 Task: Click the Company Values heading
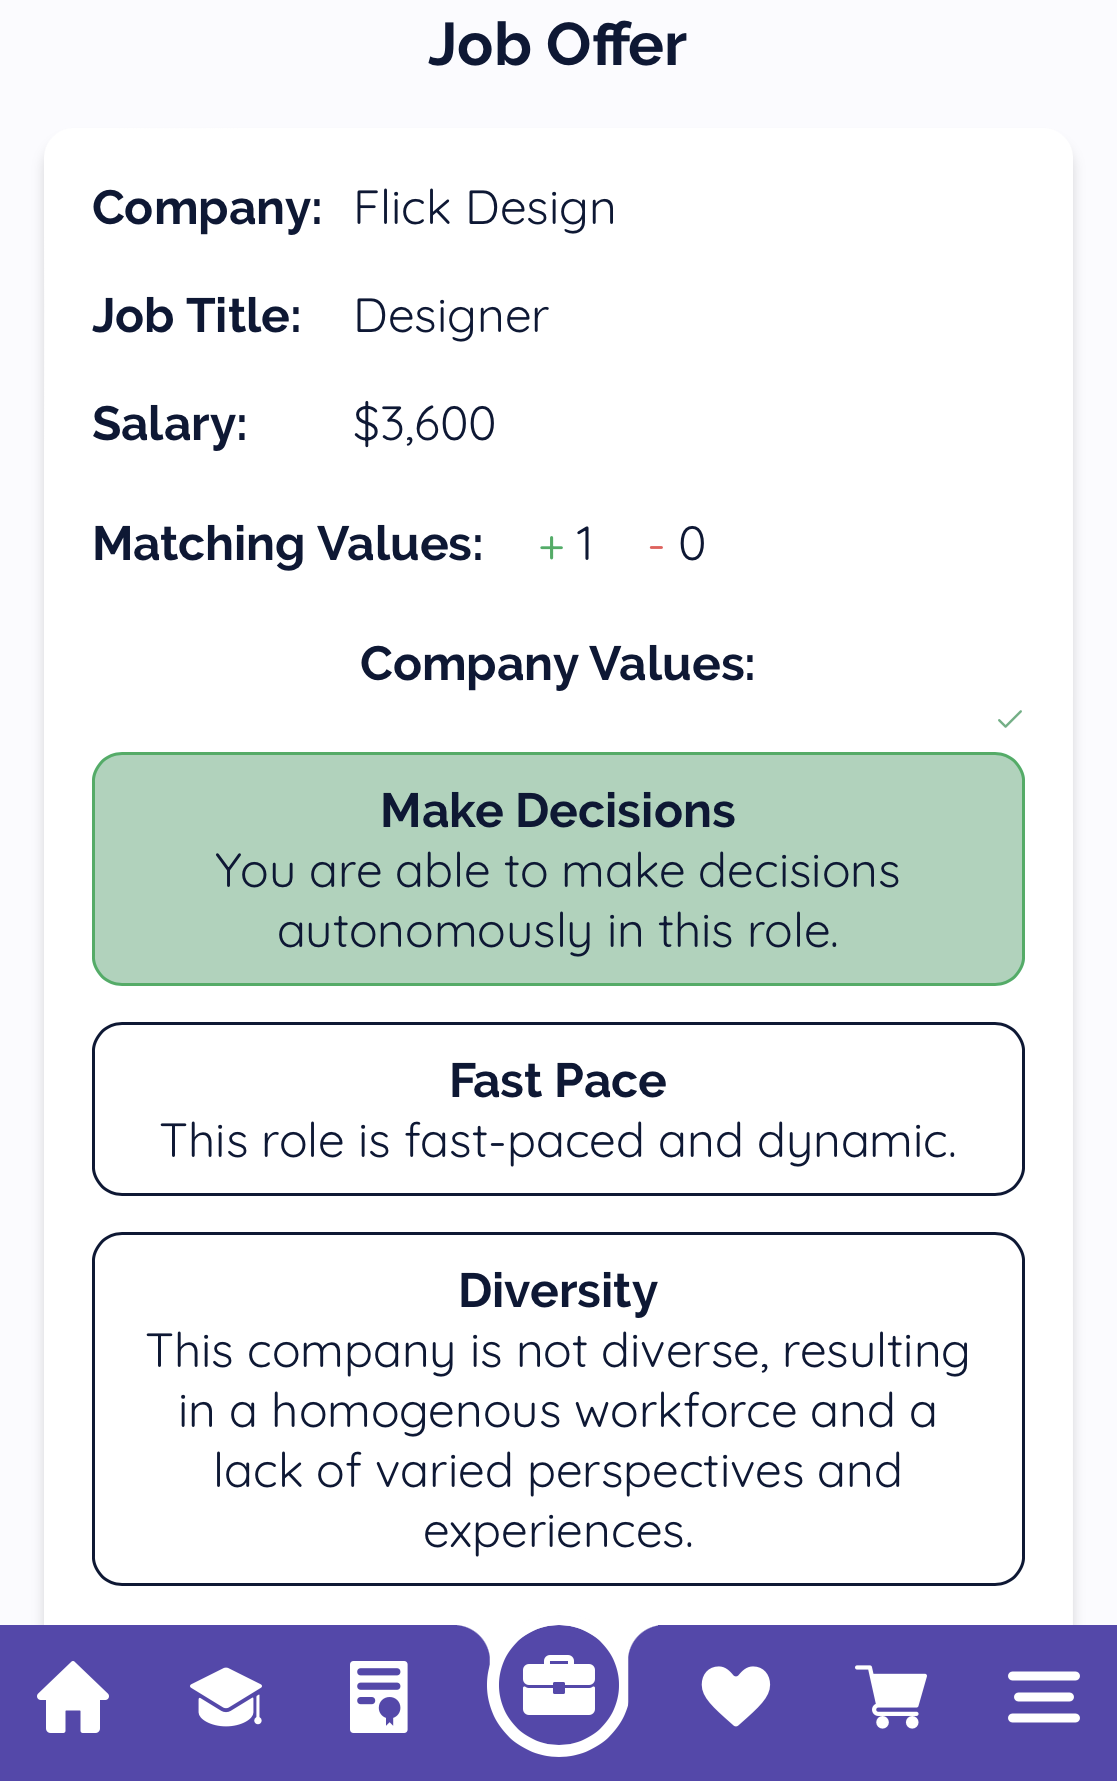click(x=558, y=664)
